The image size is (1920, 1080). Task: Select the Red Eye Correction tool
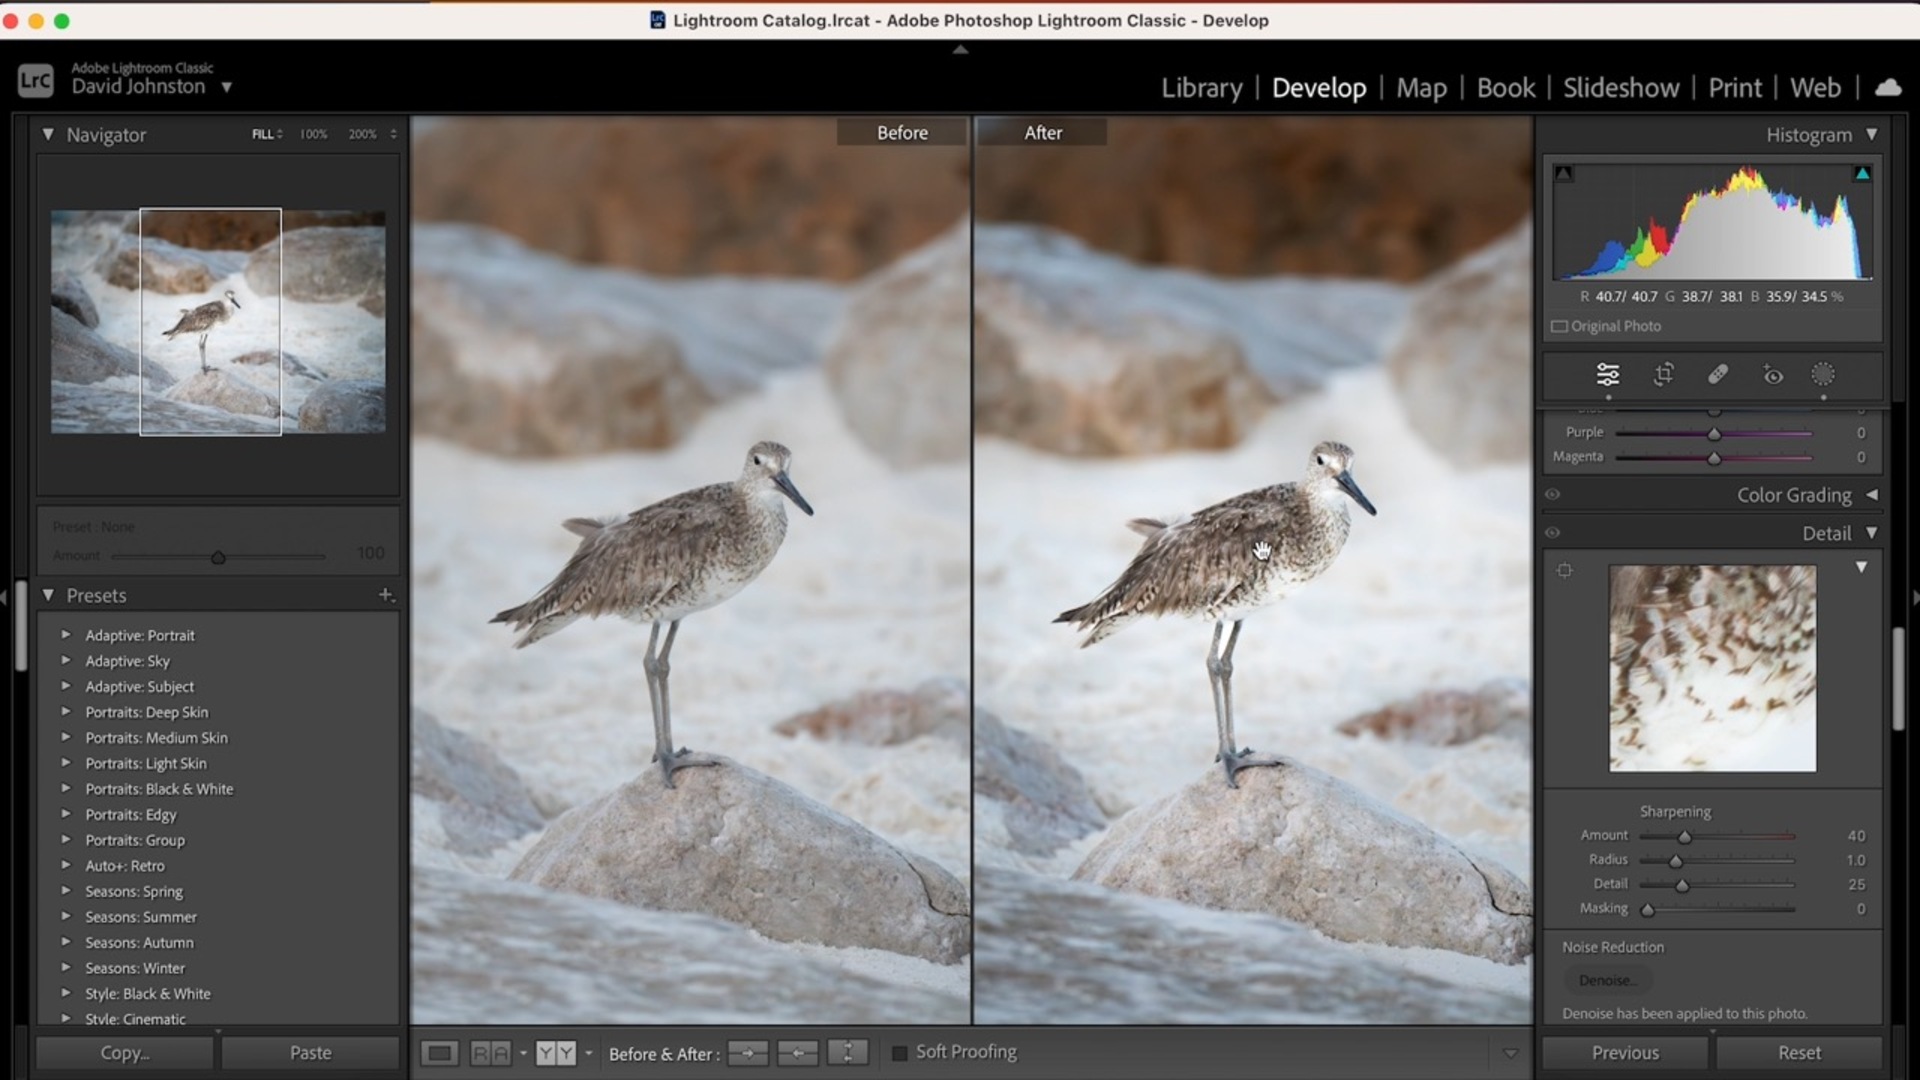coord(1773,375)
